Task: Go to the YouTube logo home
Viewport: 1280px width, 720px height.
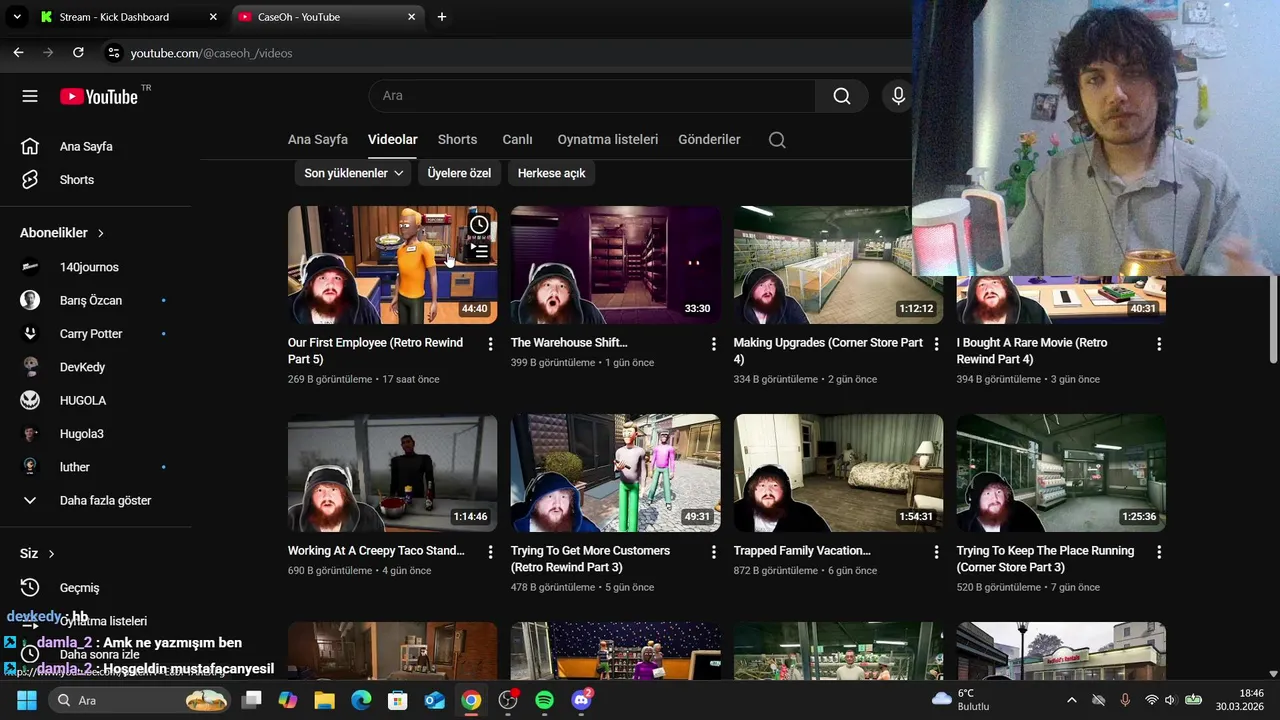Action: point(99,96)
